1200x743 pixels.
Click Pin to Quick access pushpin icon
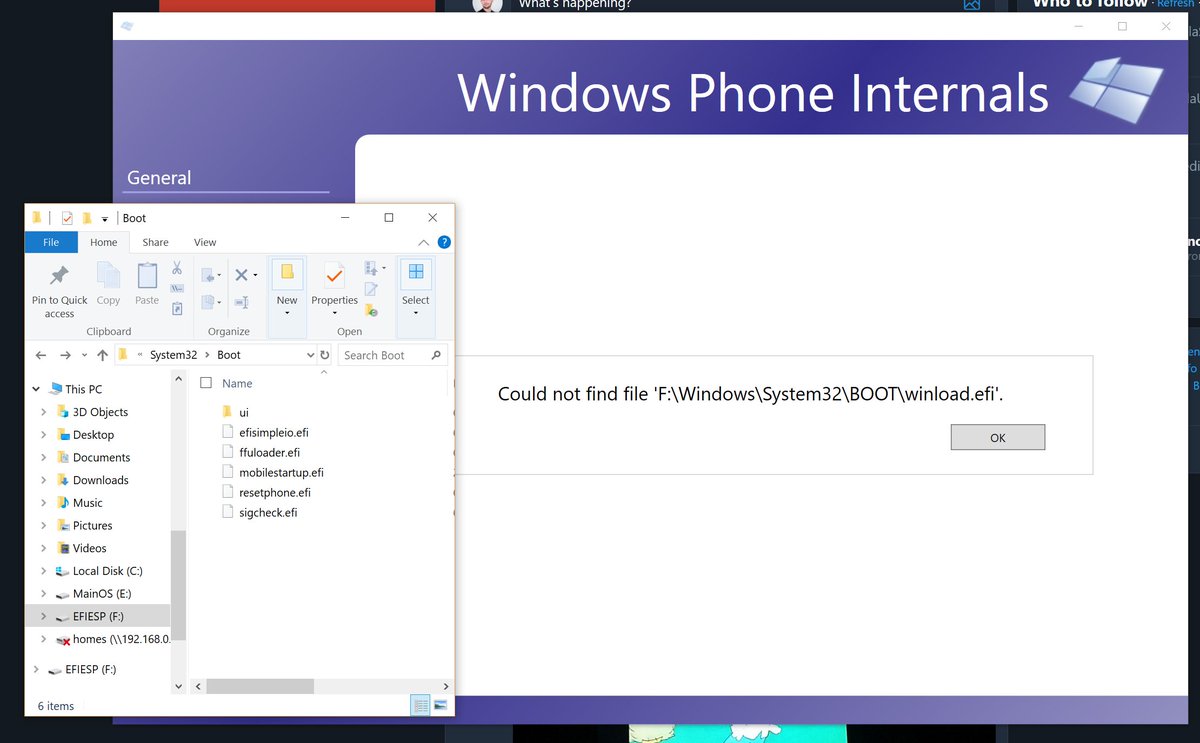[x=59, y=274]
